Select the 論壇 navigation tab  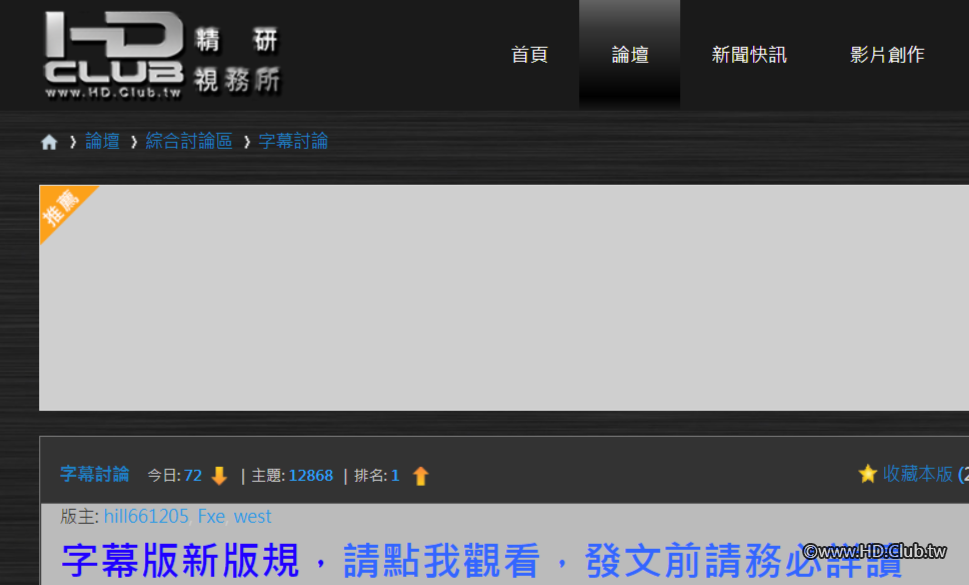pyautogui.click(x=630, y=55)
